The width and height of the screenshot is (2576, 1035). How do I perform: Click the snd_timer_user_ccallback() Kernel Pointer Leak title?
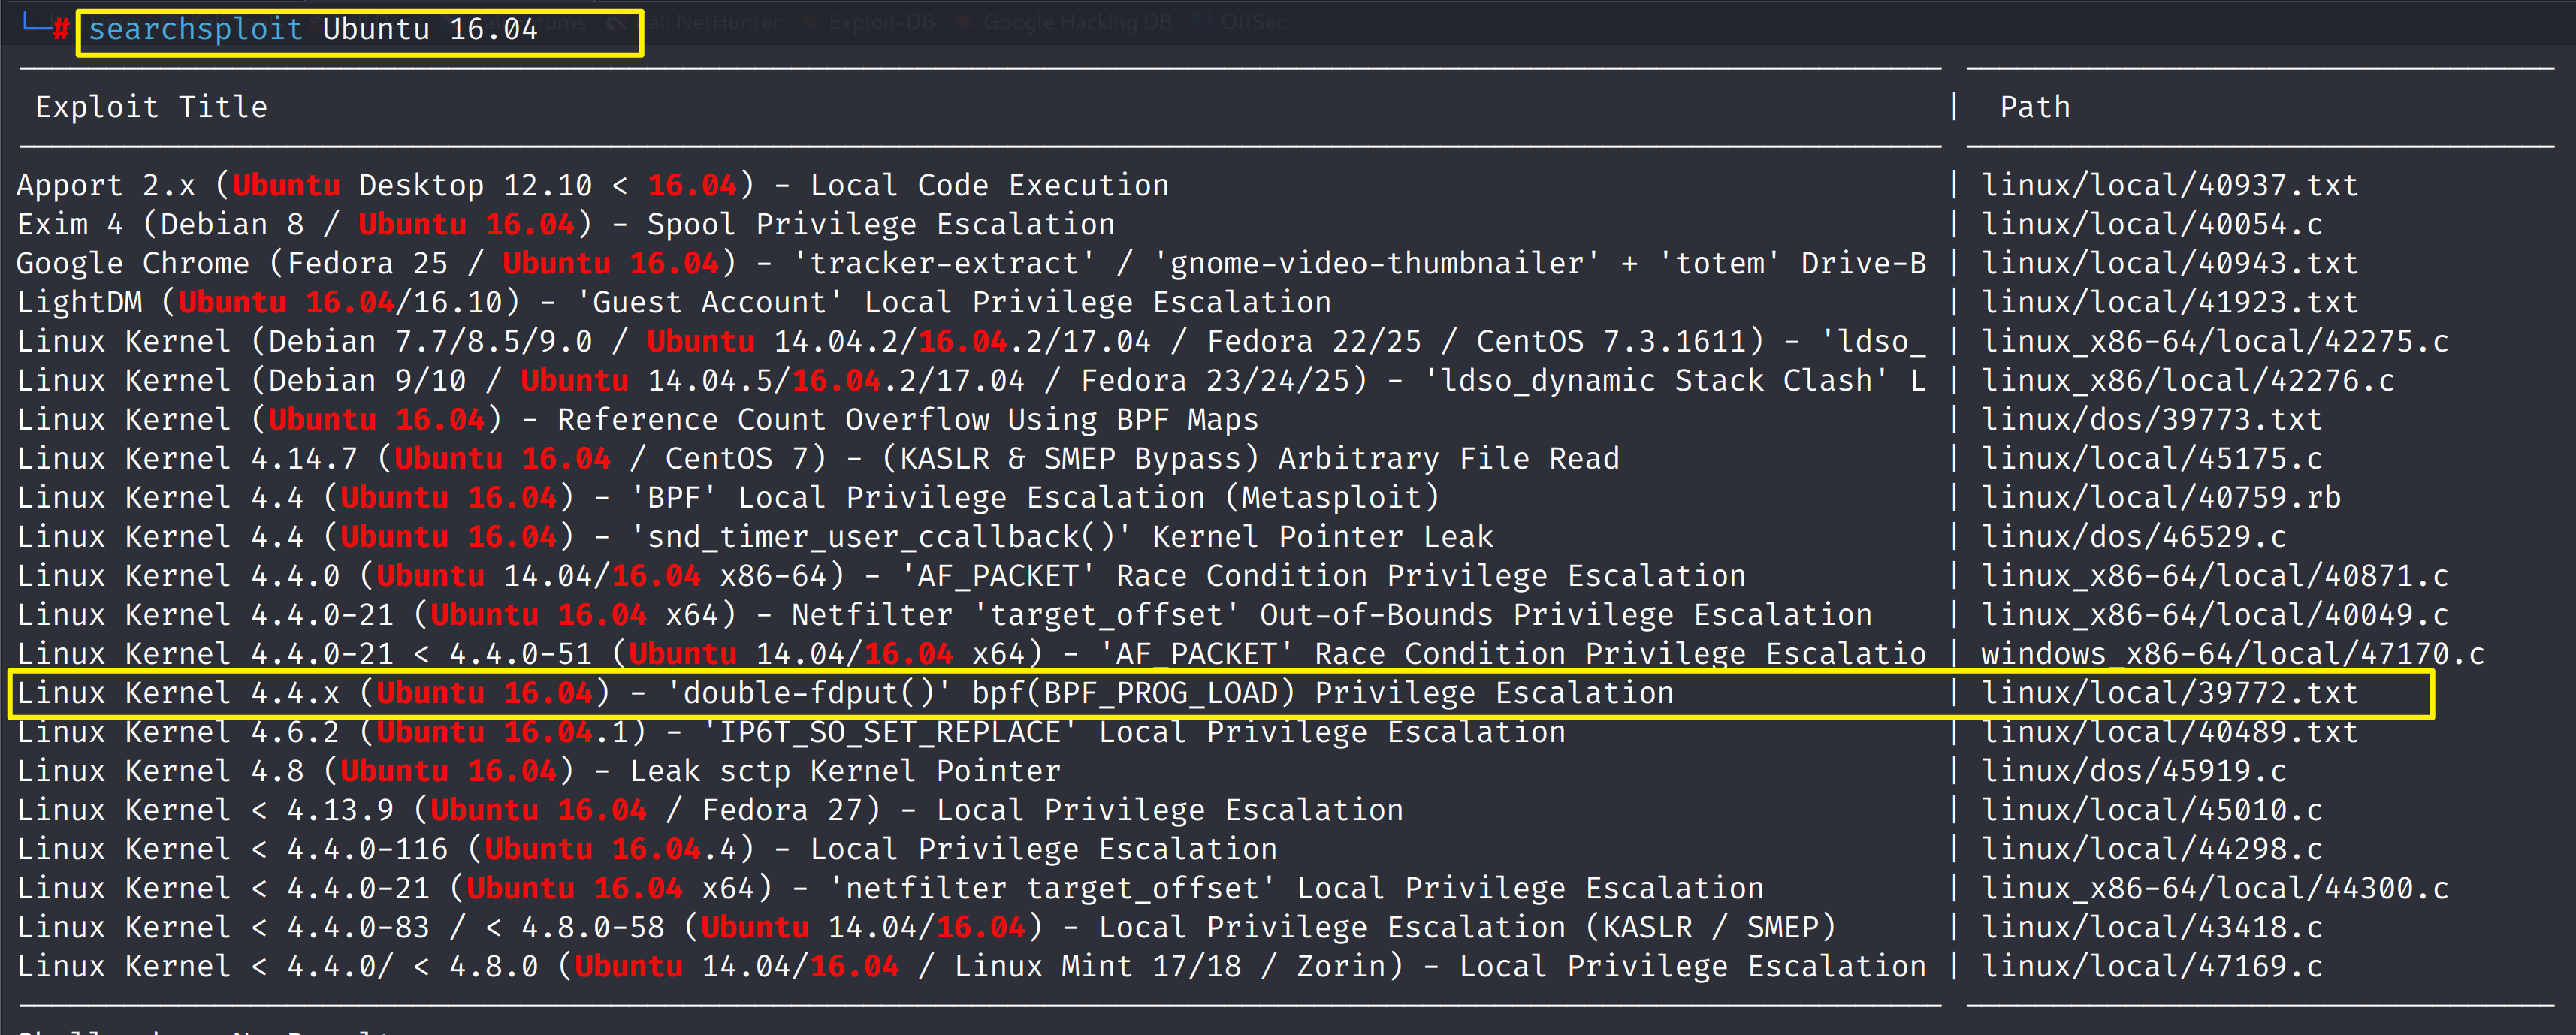coord(754,536)
